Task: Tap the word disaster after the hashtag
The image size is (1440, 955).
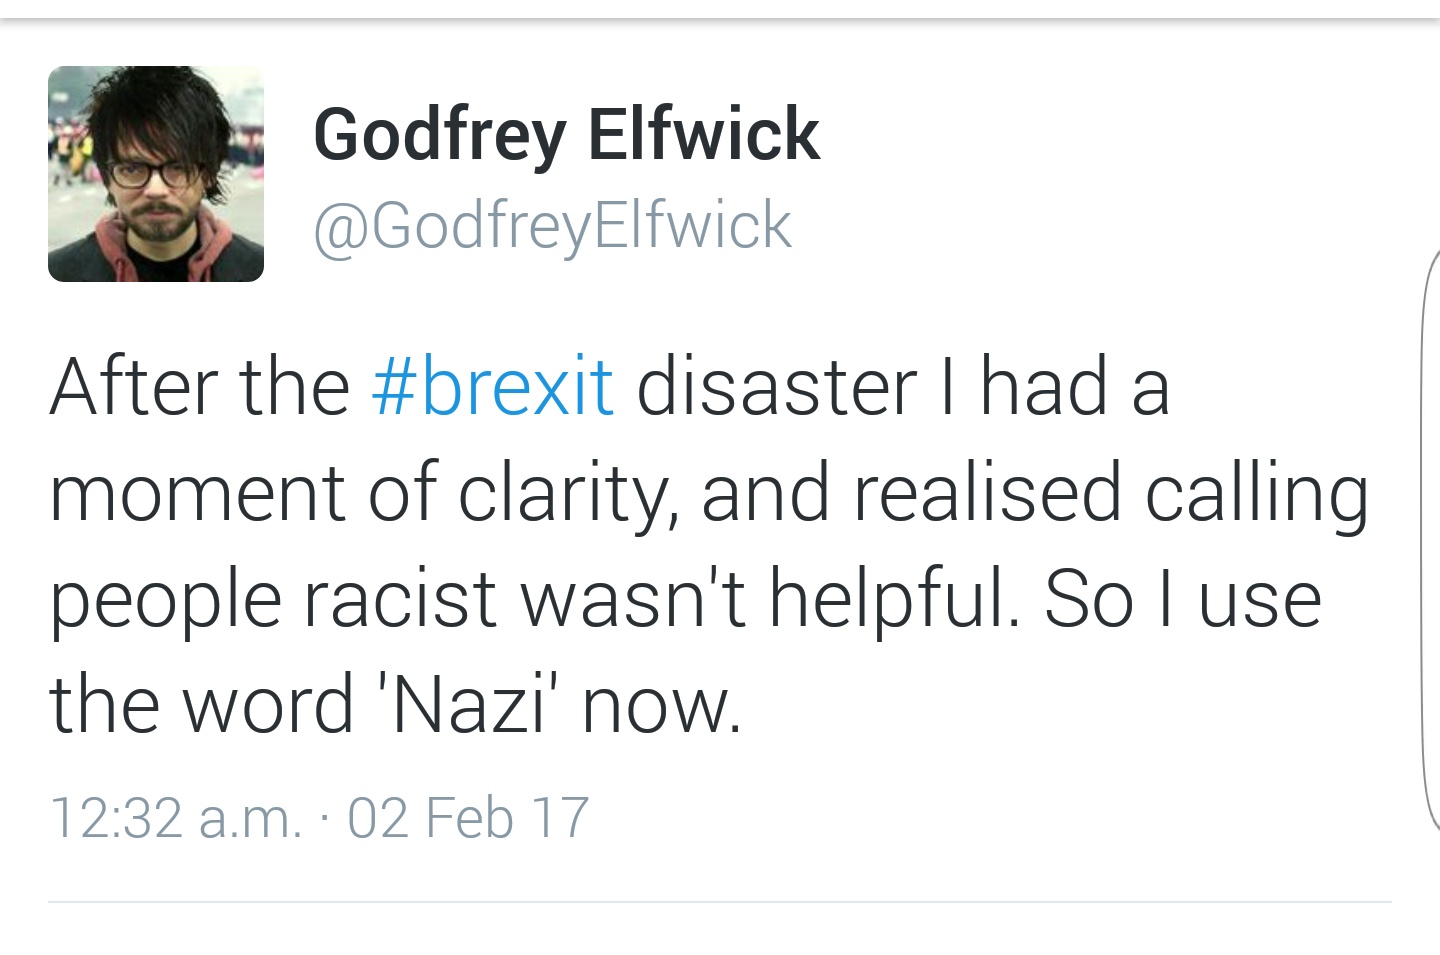Action: coord(777,387)
